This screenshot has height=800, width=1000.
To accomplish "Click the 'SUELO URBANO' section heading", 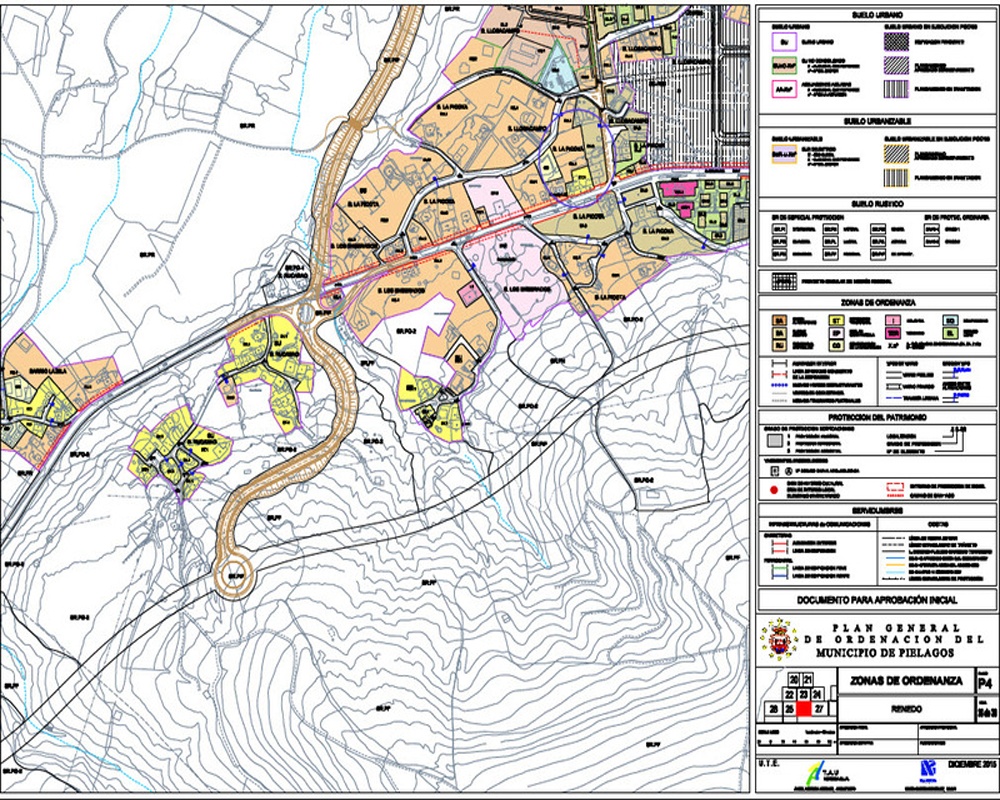I will pos(878,15).
